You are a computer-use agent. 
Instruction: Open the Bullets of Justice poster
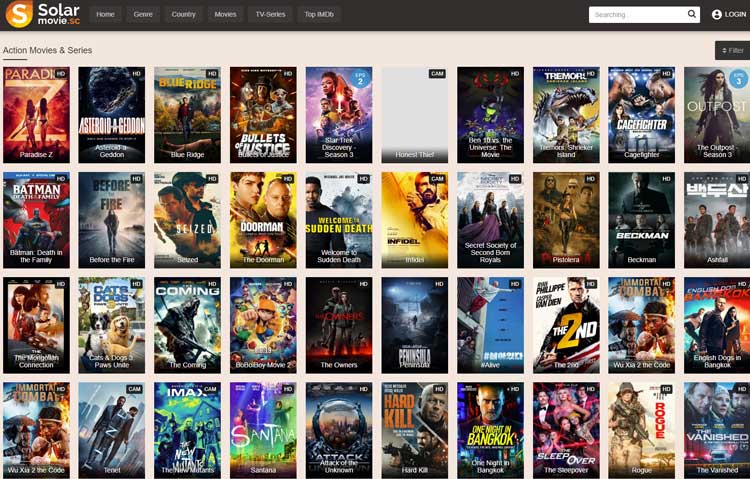(x=263, y=115)
